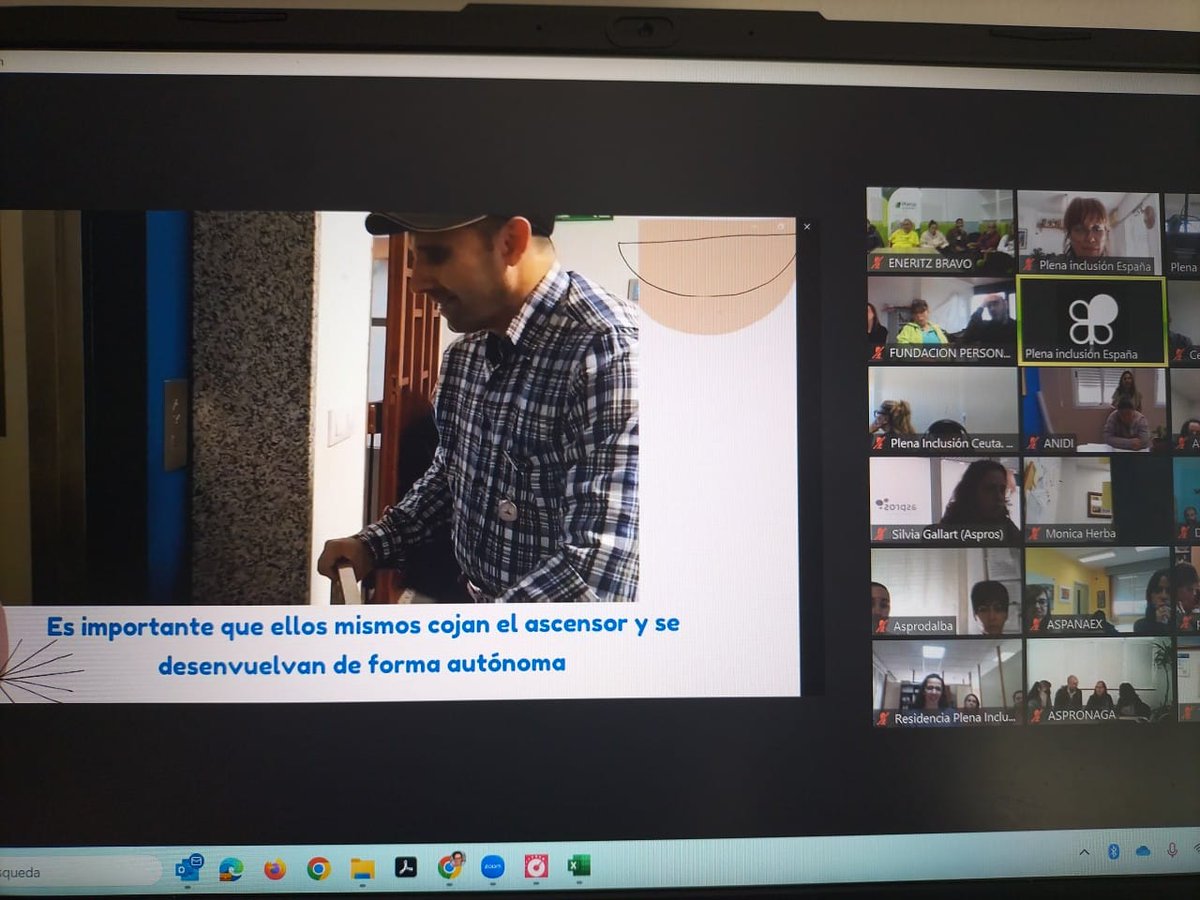Launch Microsoft Excel from the taskbar

(577, 865)
